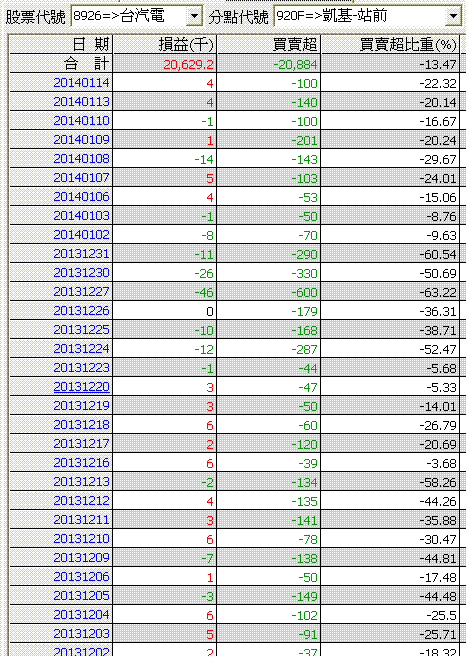Open the date link 20131216
The width and height of the screenshot is (466, 659).
82,463
